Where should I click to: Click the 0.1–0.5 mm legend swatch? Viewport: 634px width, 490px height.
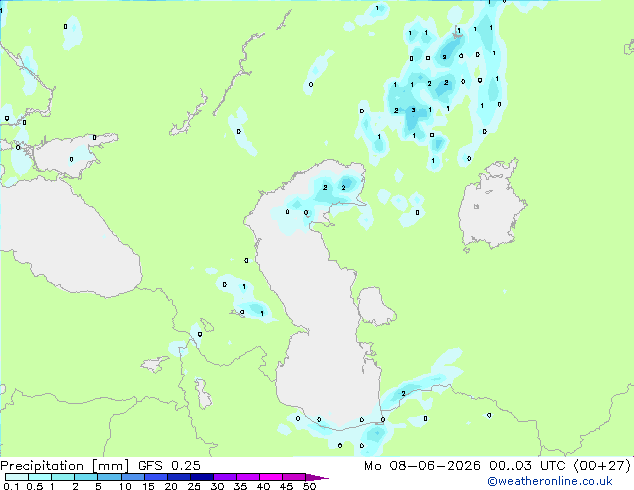[x=17, y=477]
